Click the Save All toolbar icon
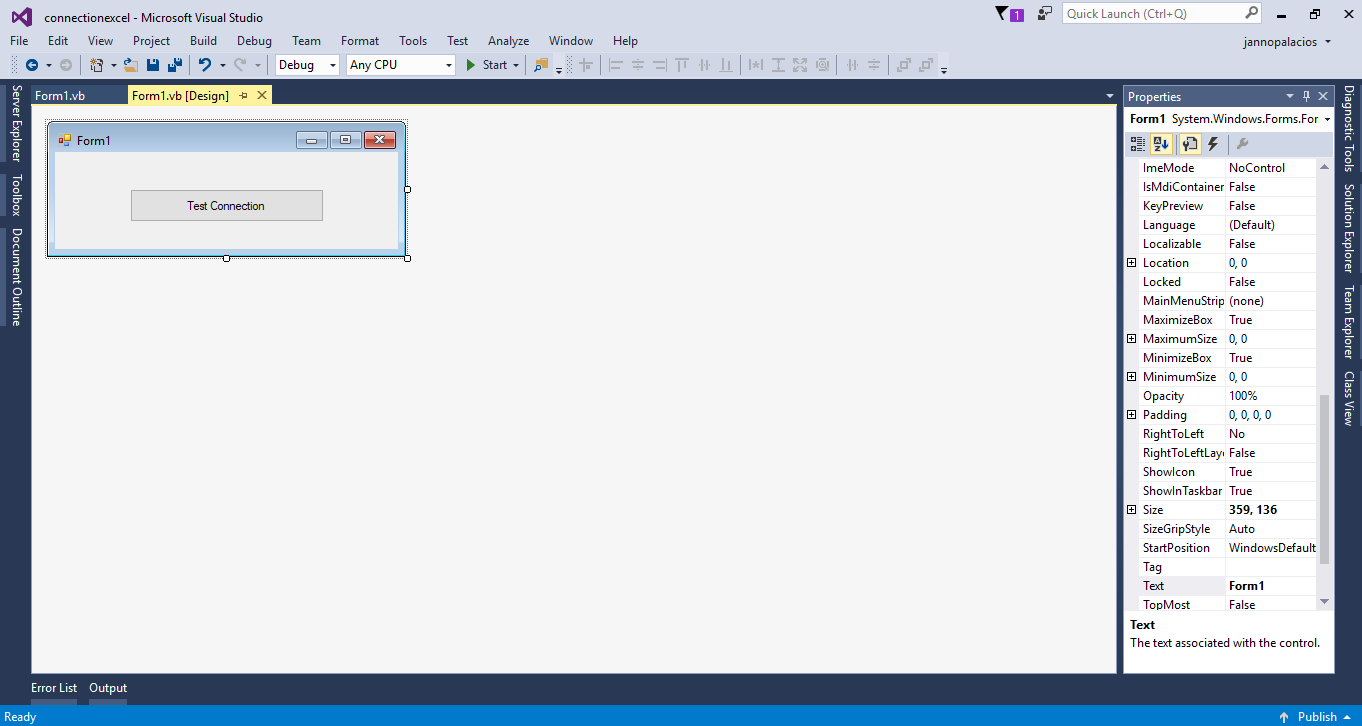The width and height of the screenshot is (1362, 726). click(175, 65)
